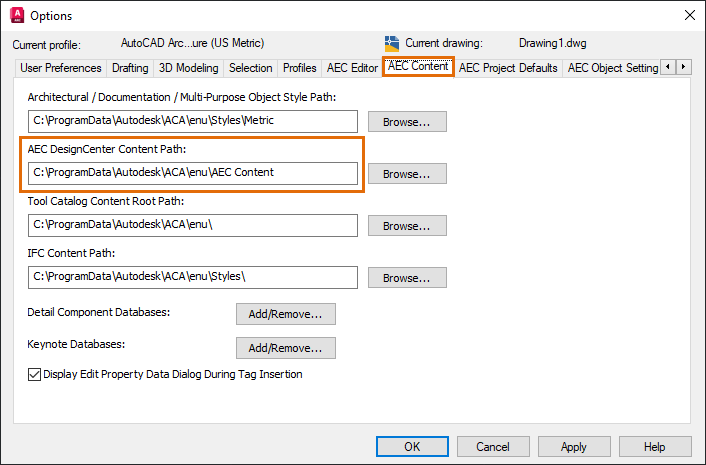The width and height of the screenshot is (706, 465).
Task: Click the current drawing icon
Action: [392, 44]
